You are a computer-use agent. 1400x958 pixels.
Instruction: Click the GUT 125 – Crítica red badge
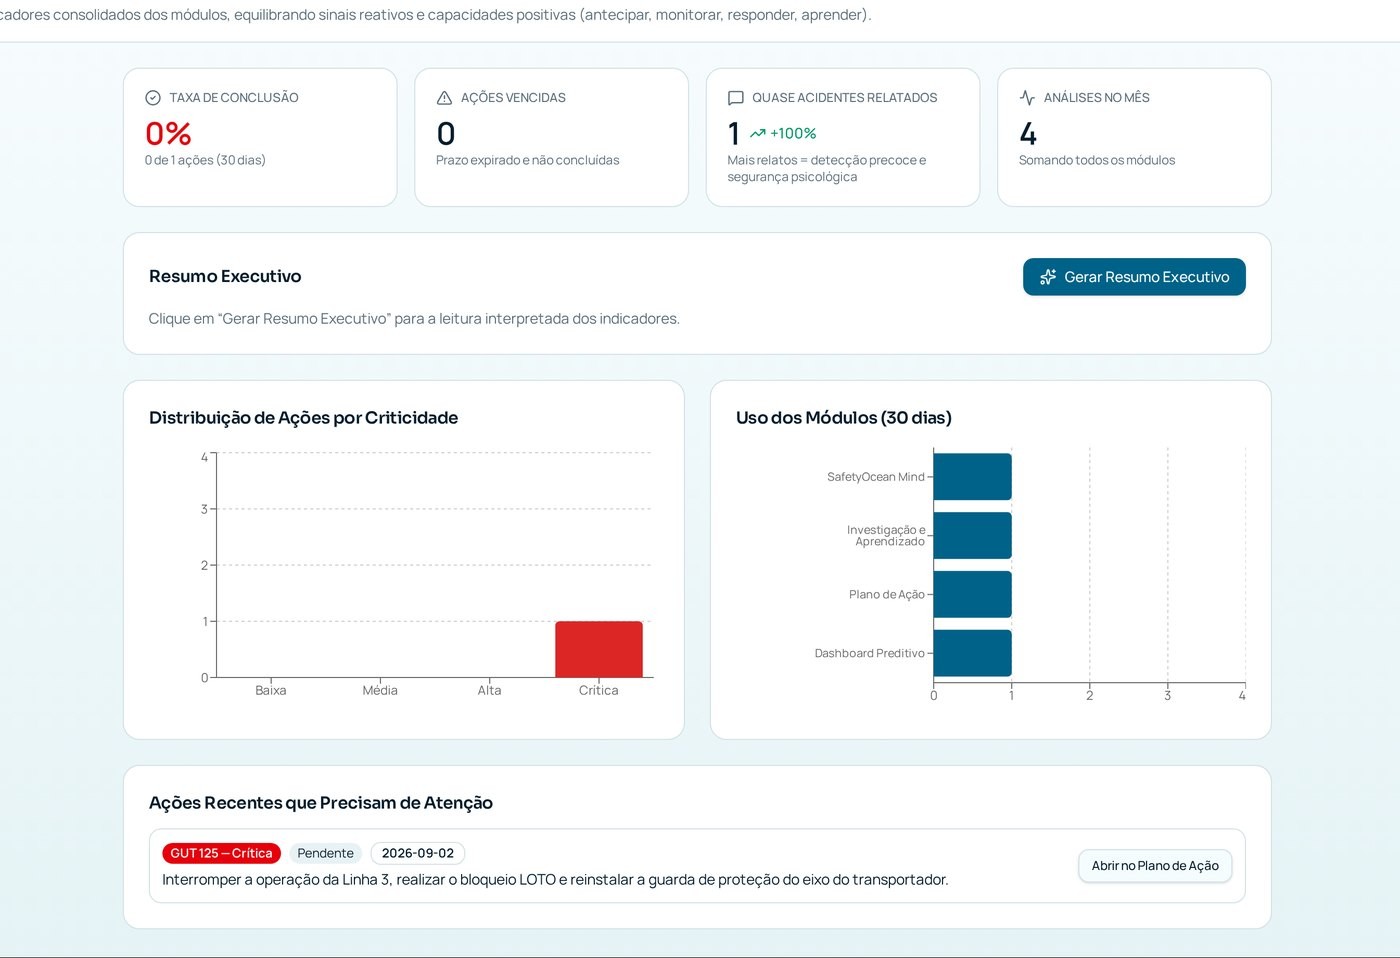coord(221,853)
